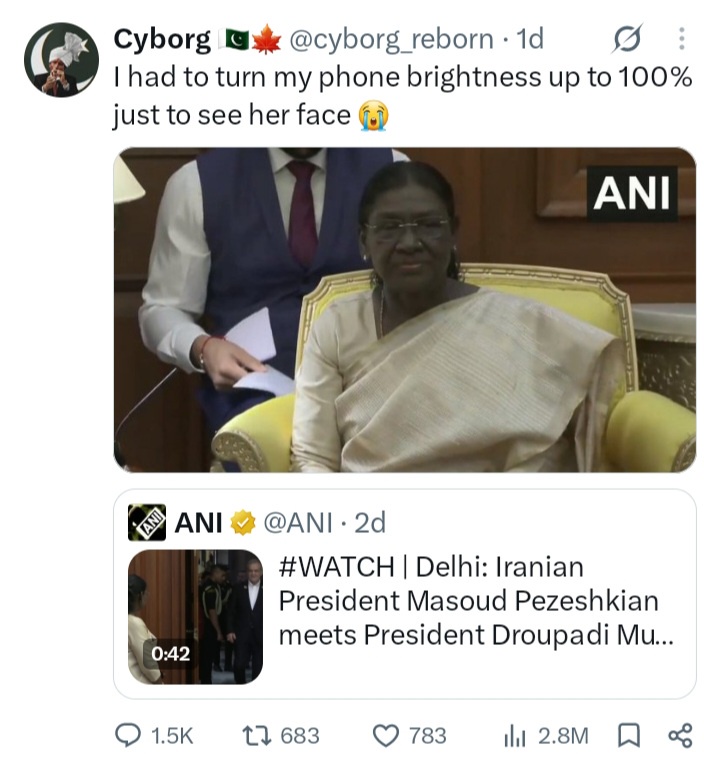This screenshot has width=704, height=767.
Task: Open Cyborg's profile avatar
Action: point(62,60)
